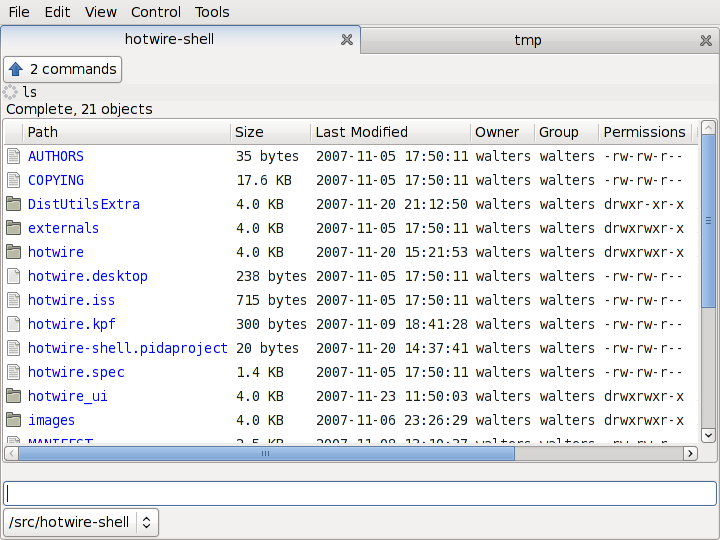Open the DistUtilsExtra folder link
The width and height of the screenshot is (720, 540).
pyautogui.click(x=84, y=204)
